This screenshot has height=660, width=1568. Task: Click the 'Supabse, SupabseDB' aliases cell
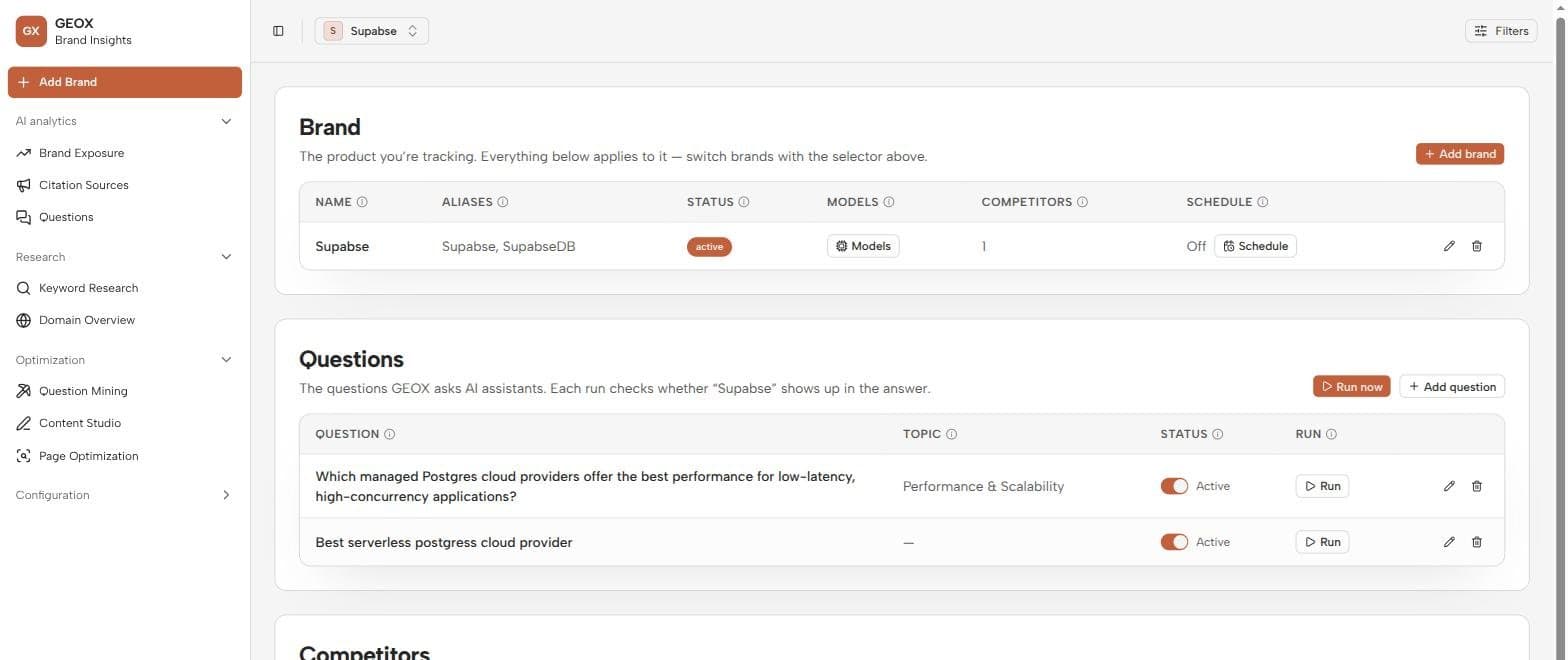tap(508, 246)
